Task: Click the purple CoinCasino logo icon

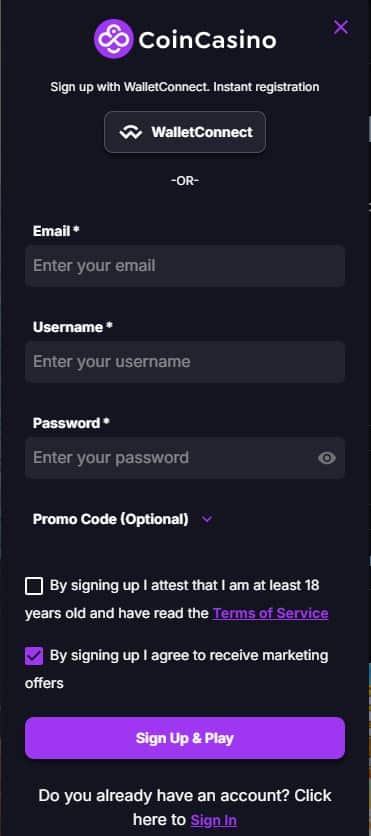Action: [113, 39]
